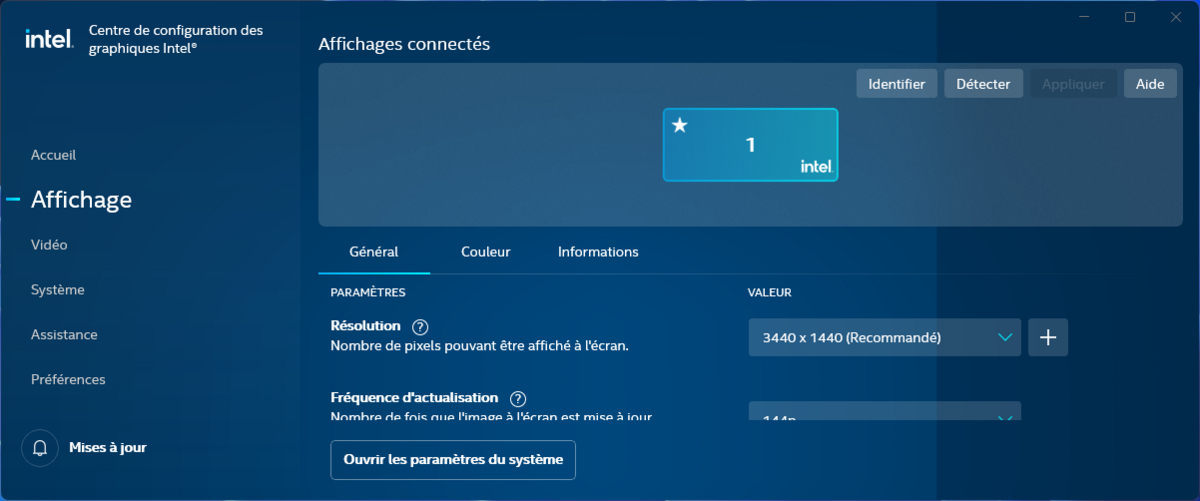Click the Appliquer button

click(1073, 84)
